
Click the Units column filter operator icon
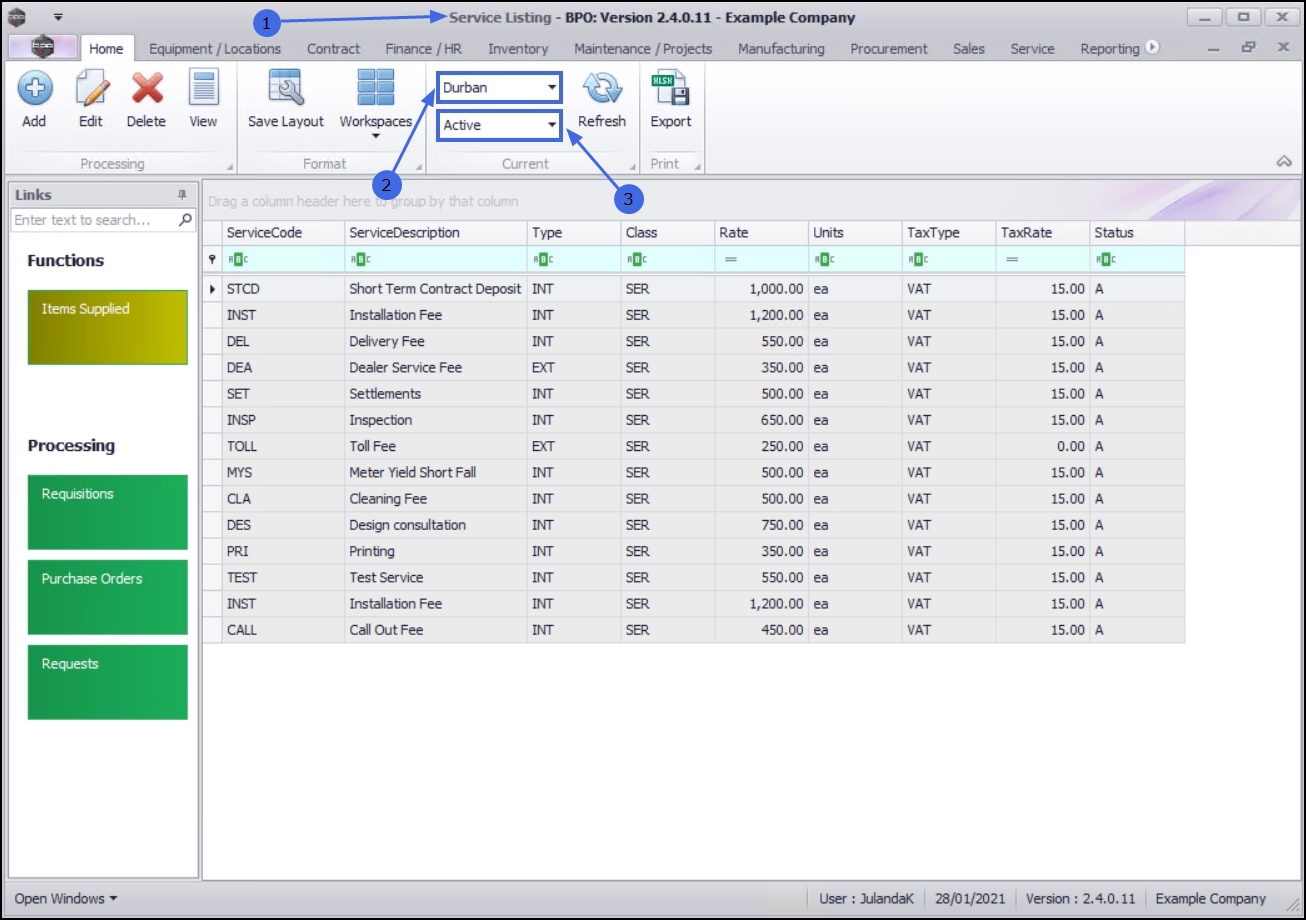(823, 259)
